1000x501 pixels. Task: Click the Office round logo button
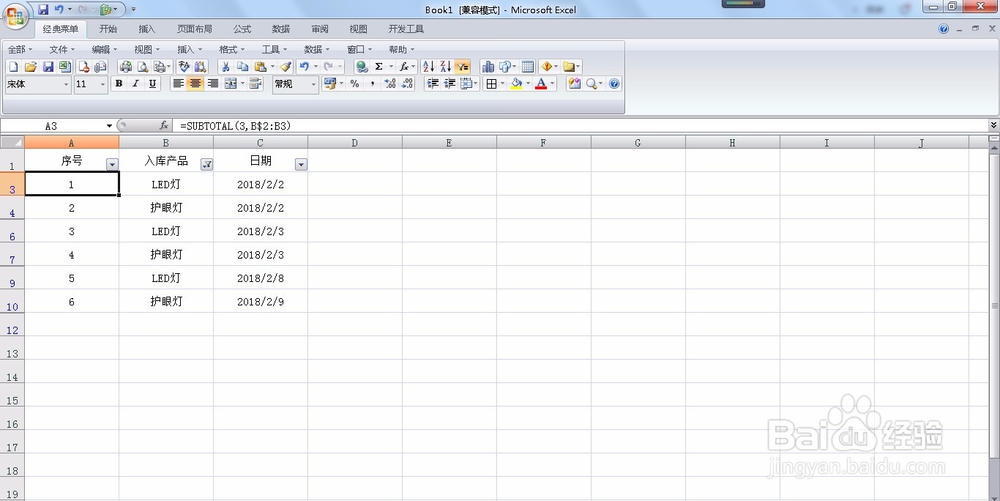coord(15,15)
